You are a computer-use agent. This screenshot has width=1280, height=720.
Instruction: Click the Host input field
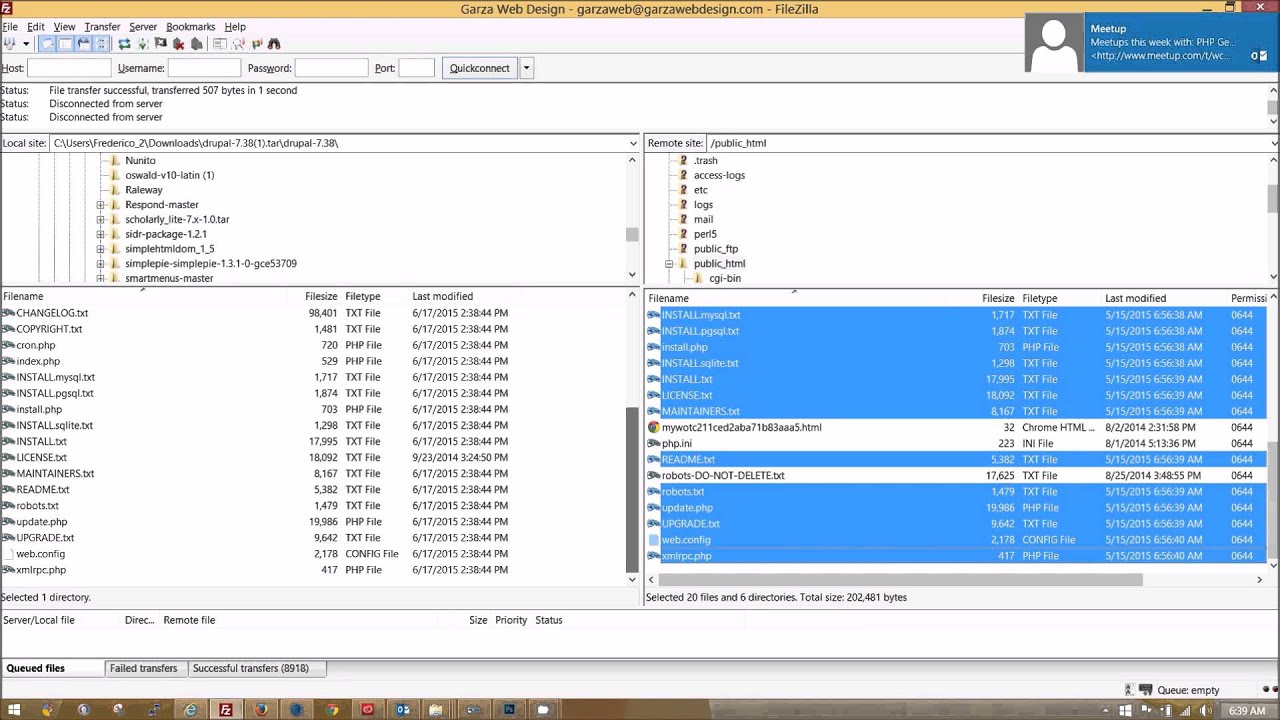[x=69, y=68]
